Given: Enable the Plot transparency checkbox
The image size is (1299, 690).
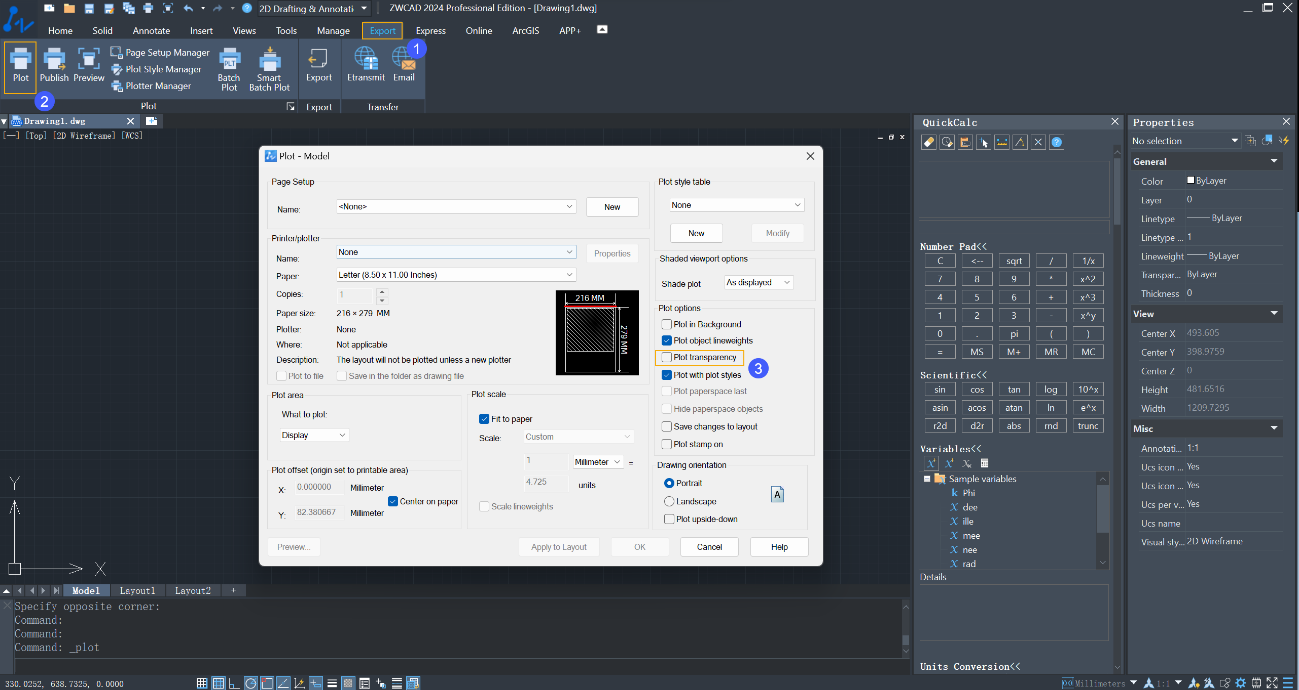Looking at the screenshot, I should pyautogui.click(x=667, y=357).
